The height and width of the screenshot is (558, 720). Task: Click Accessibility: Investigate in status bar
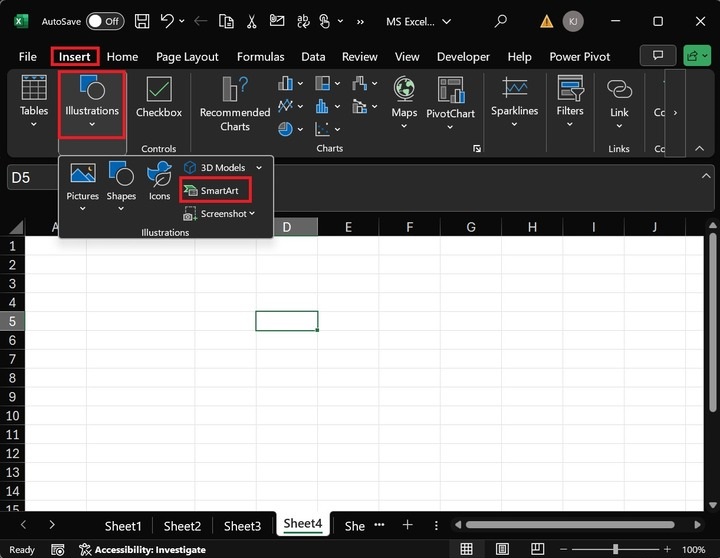(142, 550)
